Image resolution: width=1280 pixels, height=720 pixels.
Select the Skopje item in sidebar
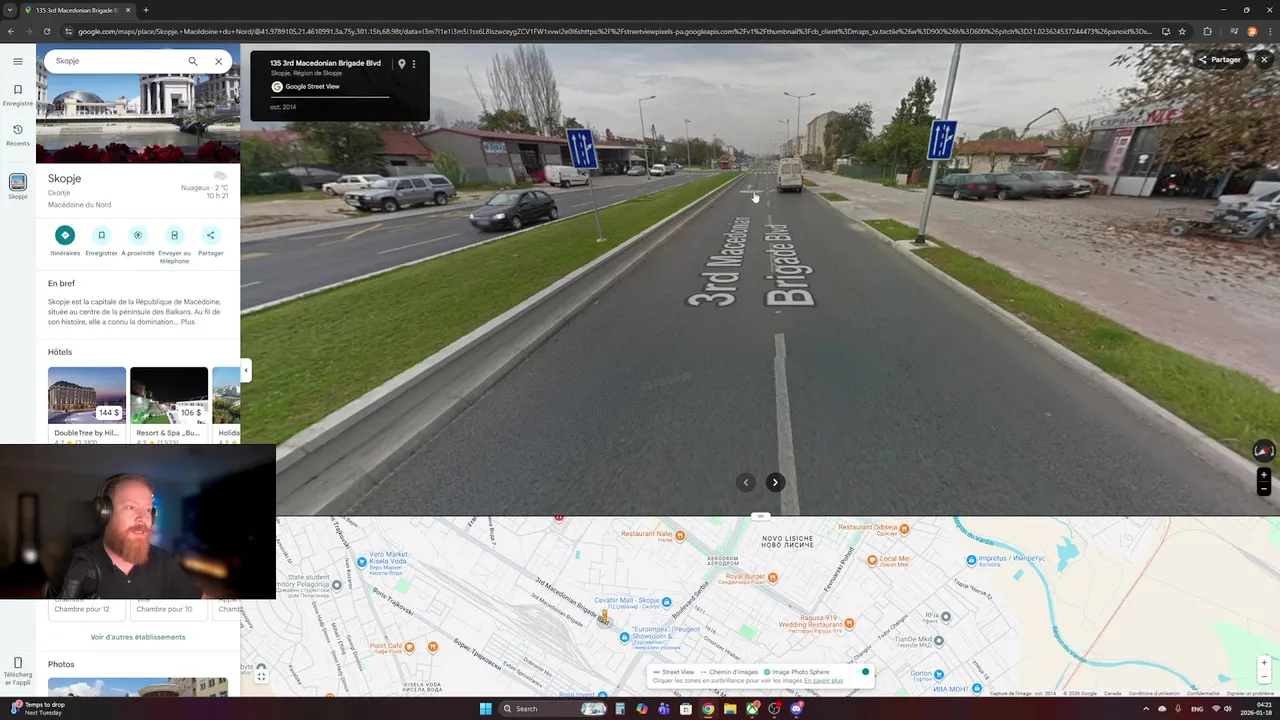[x=17, y=186]
